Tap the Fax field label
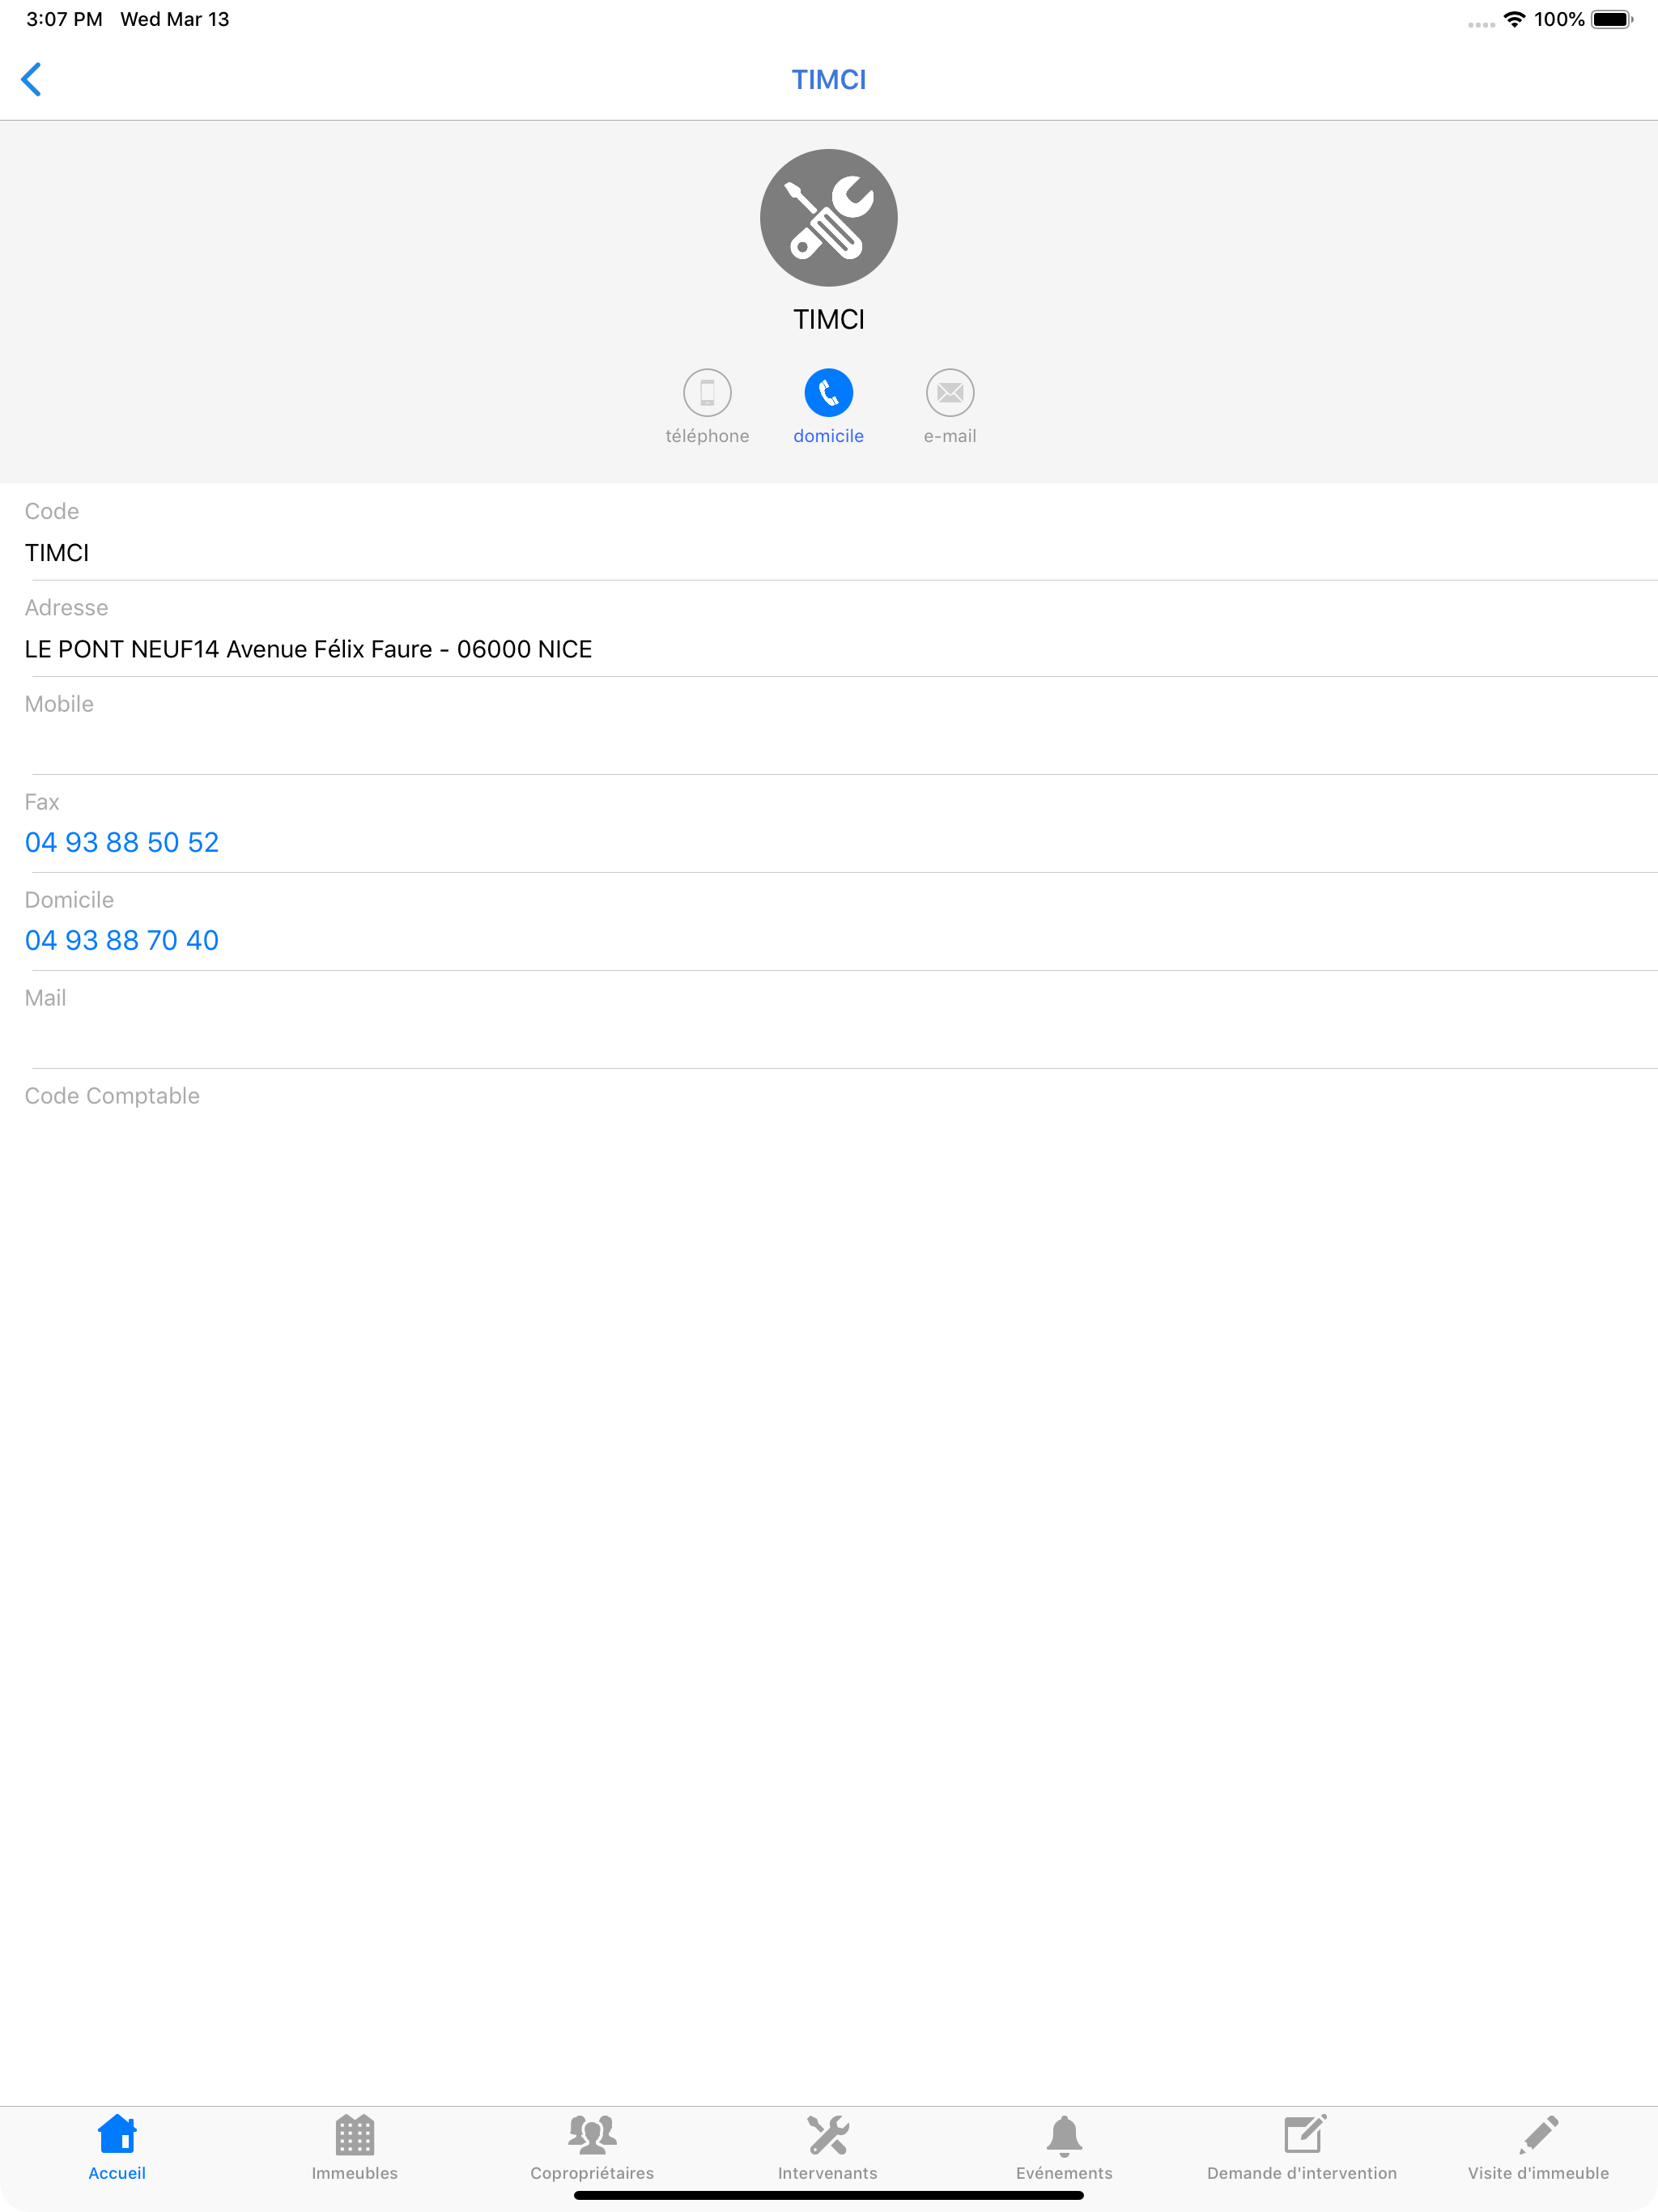The height and width of the screenshot is (2212, 1658). (x=42, y=802)
